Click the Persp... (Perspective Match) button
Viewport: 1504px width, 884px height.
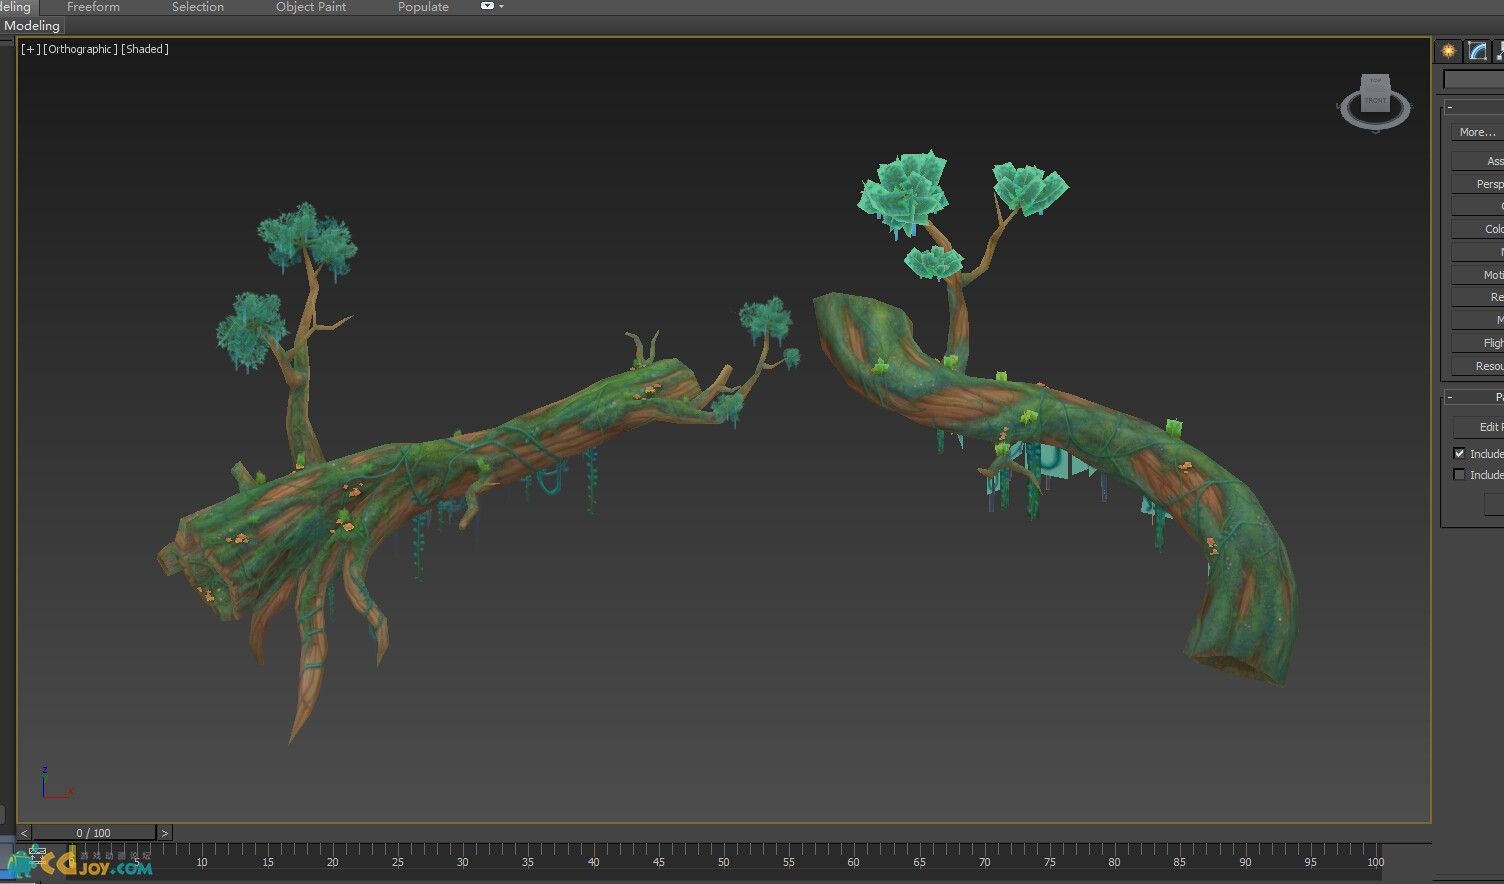tap(1478, 184)
